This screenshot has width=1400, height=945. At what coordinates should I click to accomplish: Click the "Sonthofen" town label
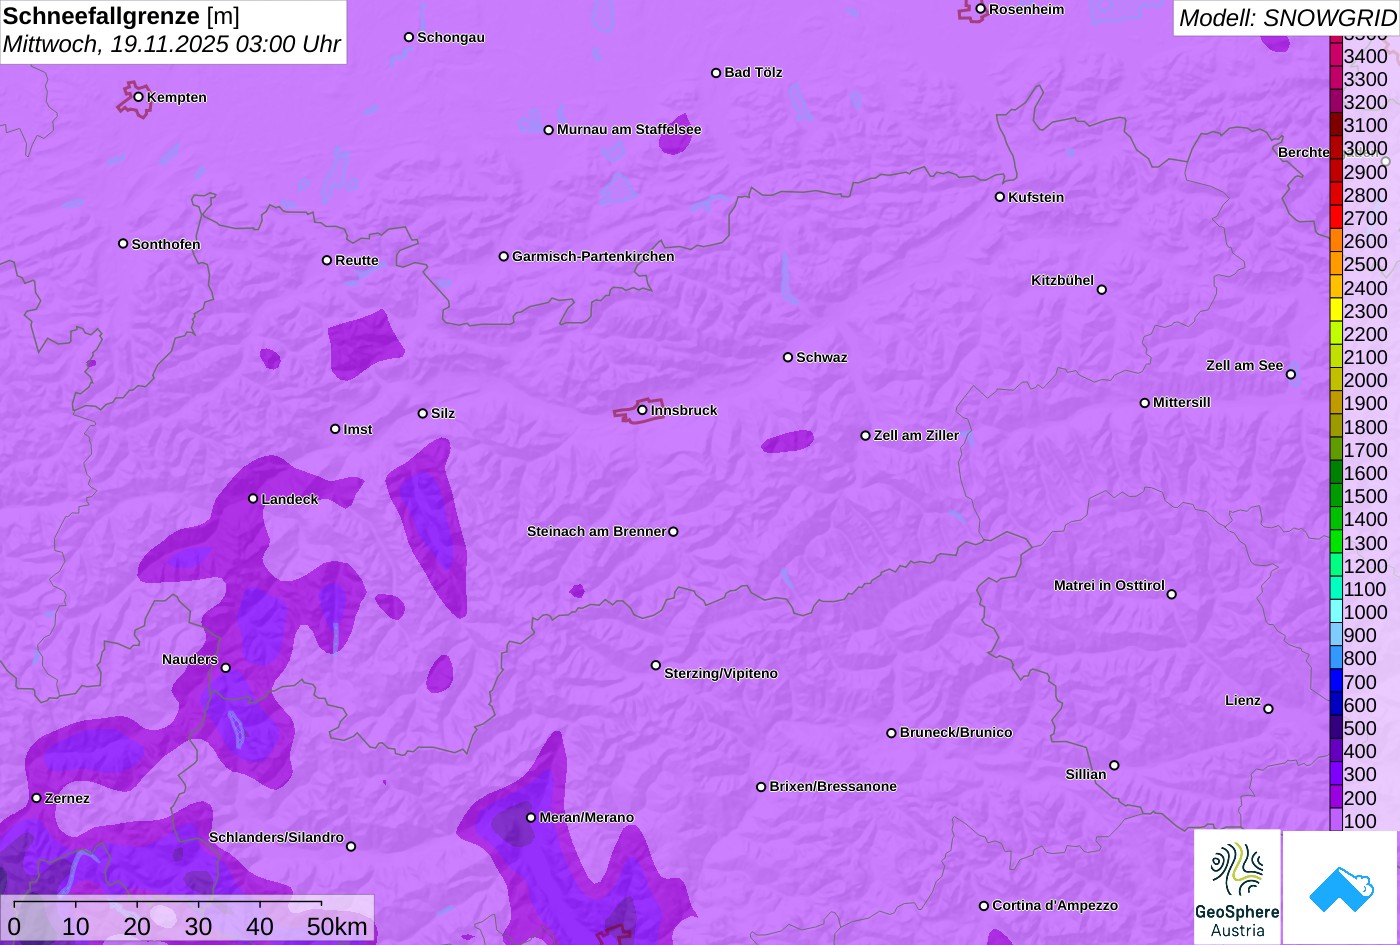click(166, 244)
